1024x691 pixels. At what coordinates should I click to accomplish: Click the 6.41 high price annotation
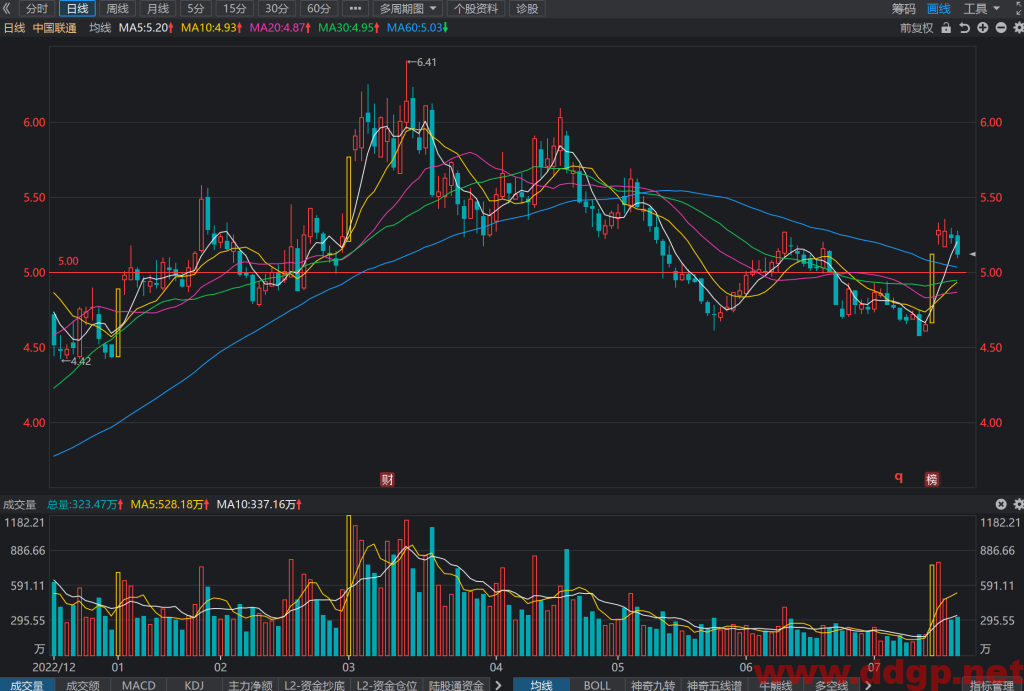point(422,62)
